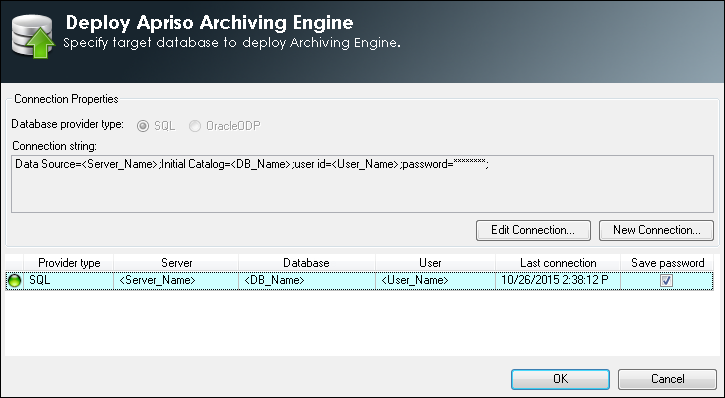This screenshot has width=725, height=398.
Task: Select the 10/26/2015 last connection cell
Action: (x=558, y=280)
